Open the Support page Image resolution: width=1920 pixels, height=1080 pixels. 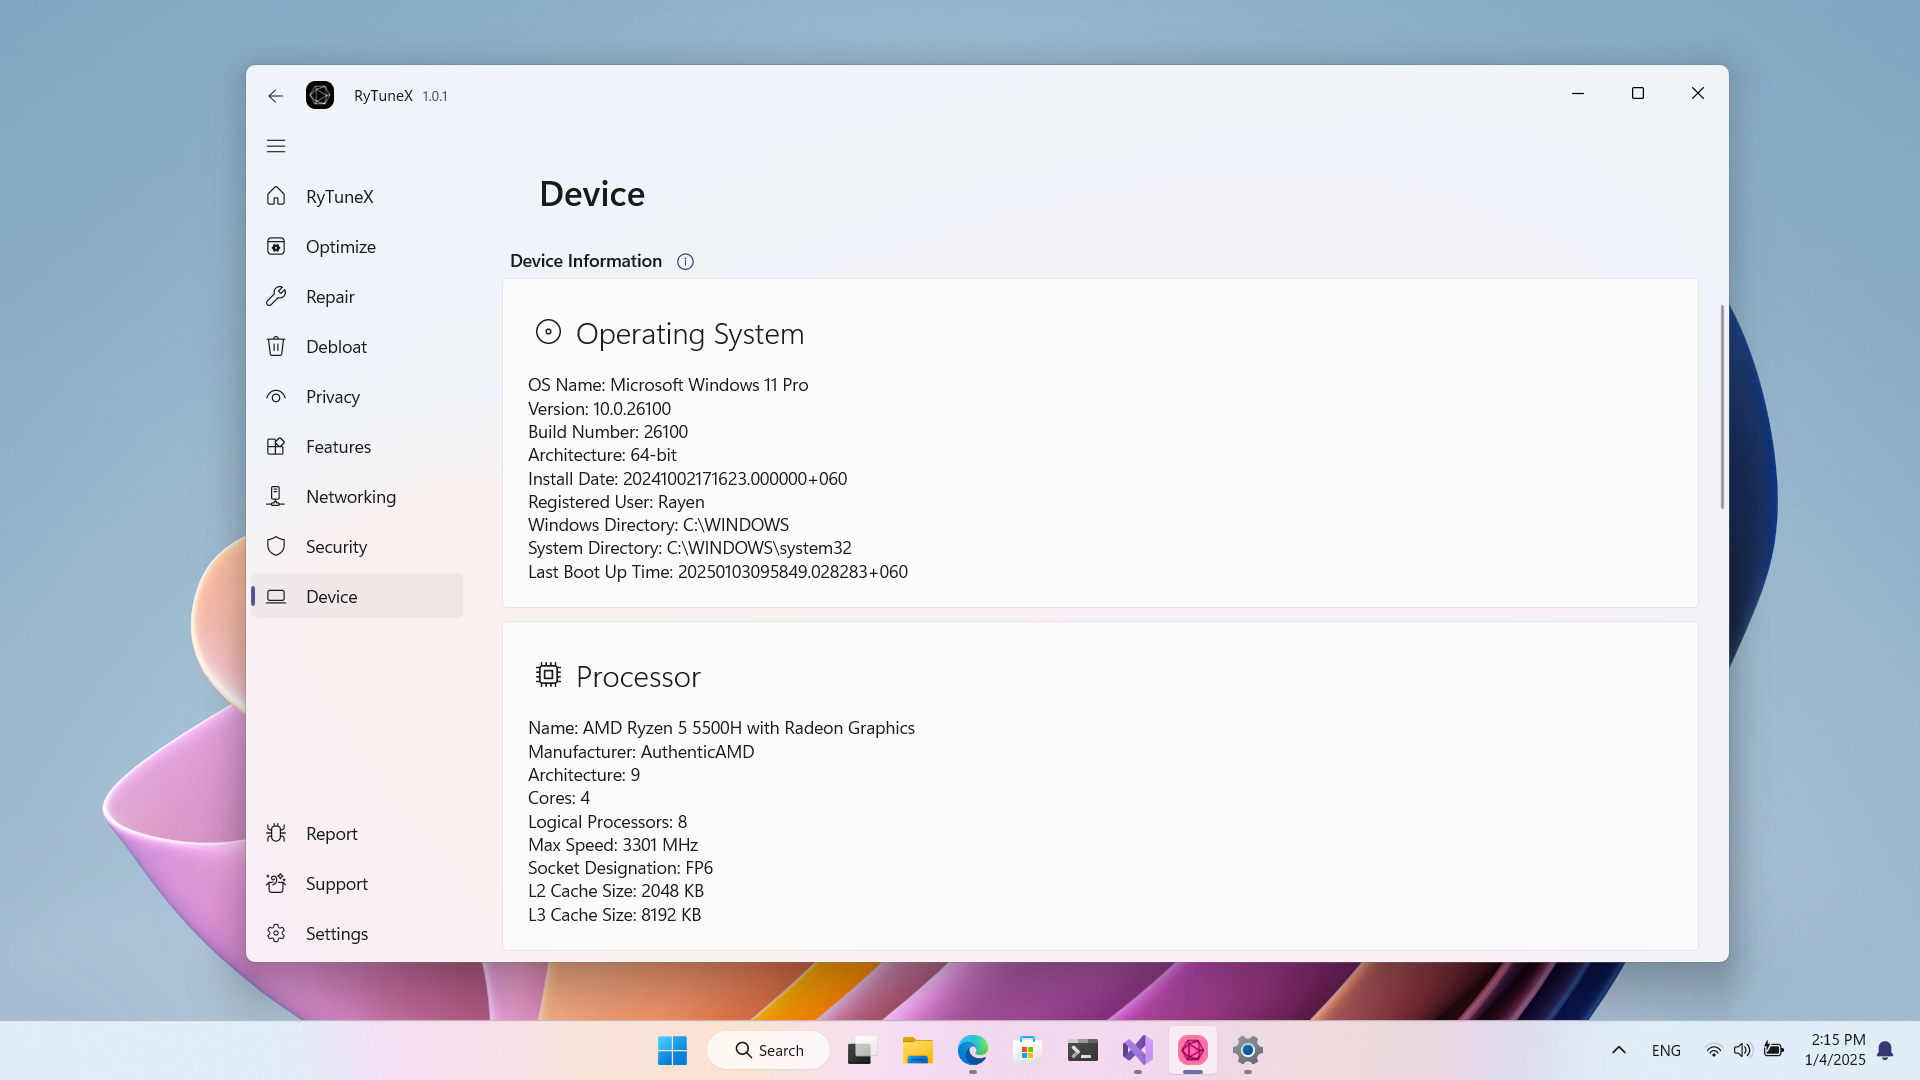[356, 883]
